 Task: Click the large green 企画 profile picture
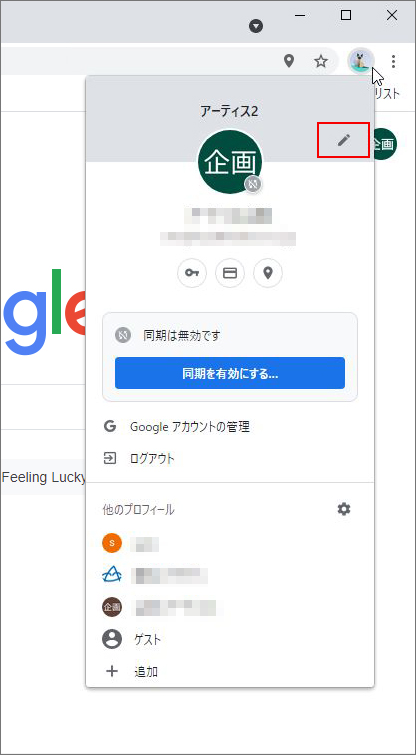230,162
